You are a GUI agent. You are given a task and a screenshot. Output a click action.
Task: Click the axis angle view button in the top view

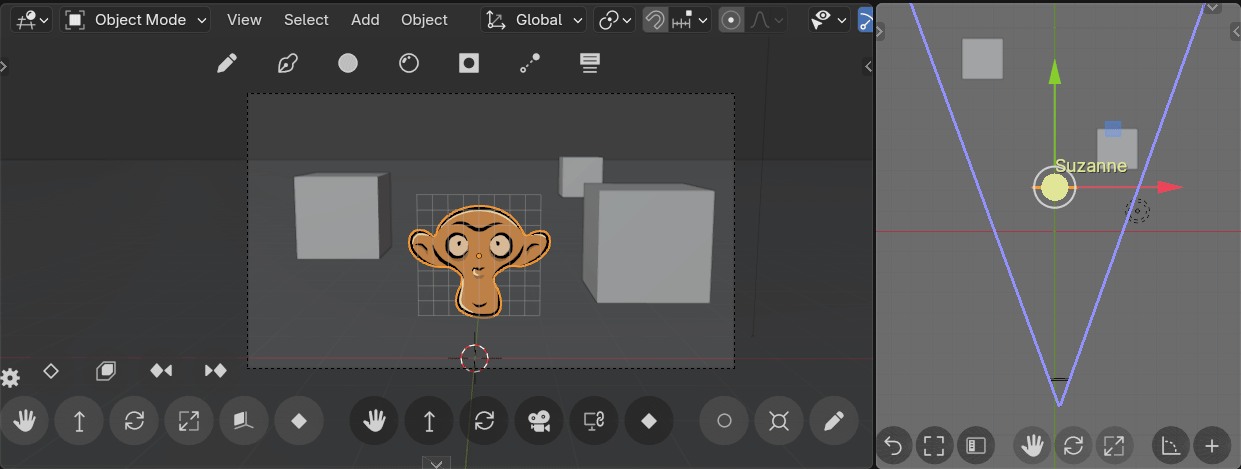click(x=1171, y=445)
